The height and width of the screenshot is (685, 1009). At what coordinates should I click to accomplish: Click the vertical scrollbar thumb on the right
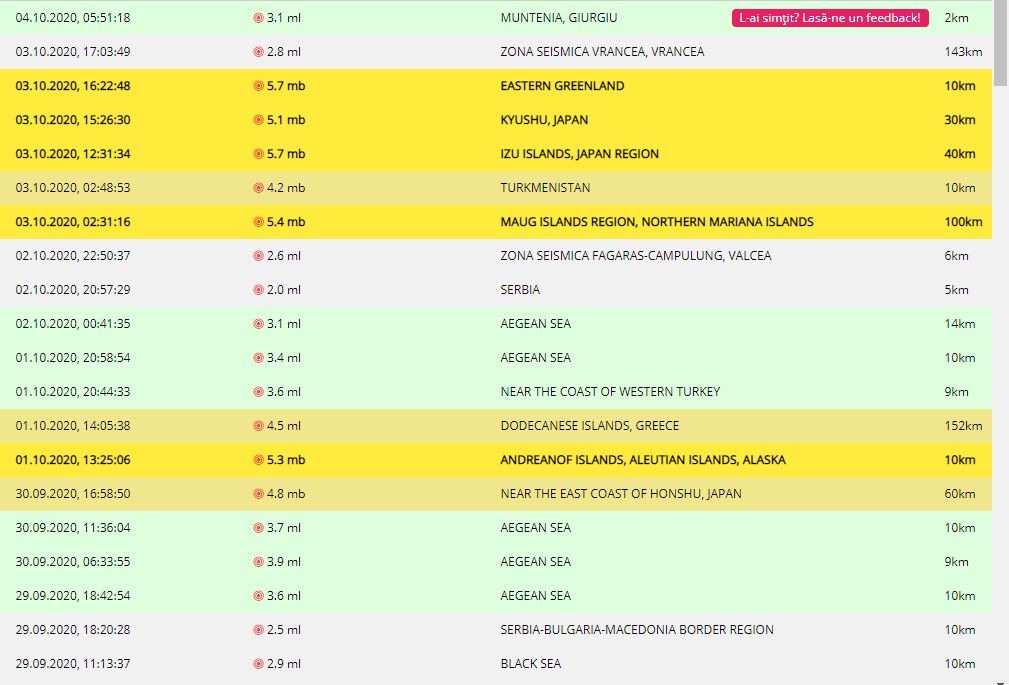click(1001, 45)
